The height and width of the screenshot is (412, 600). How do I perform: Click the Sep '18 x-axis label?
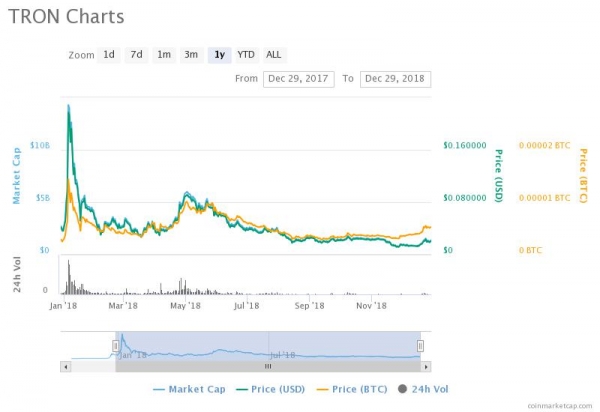[309, 306]
